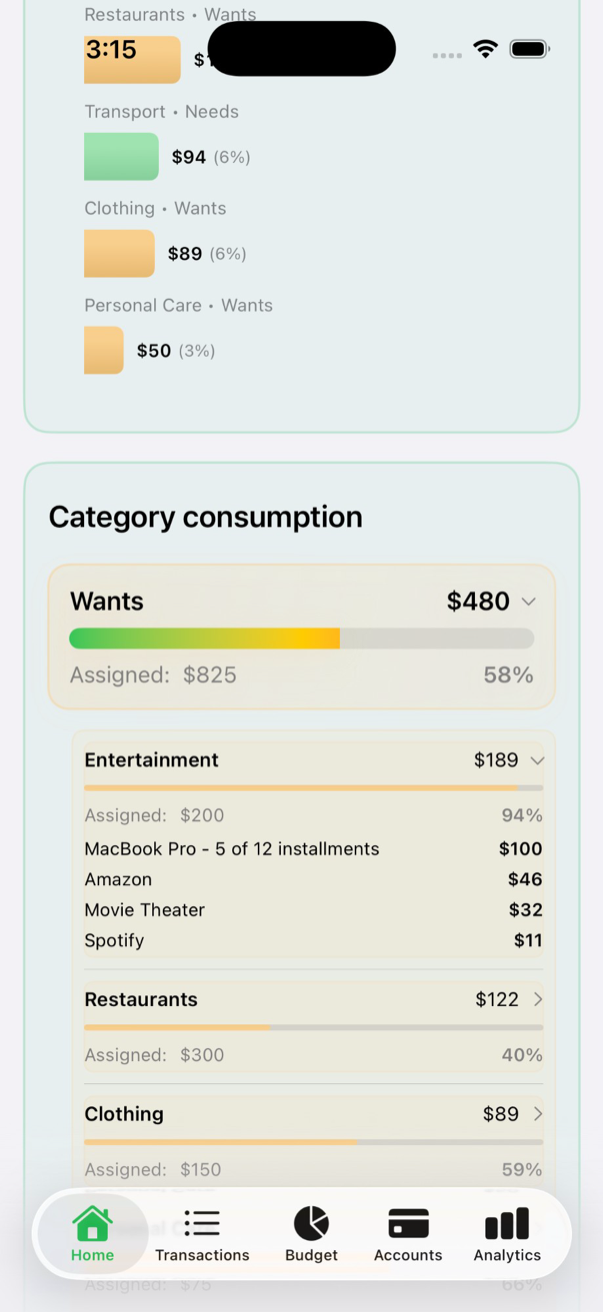This screenshot has width=603, height=1312.
Task: Tap the green Transport spending bar
Action: click(121, 156)
